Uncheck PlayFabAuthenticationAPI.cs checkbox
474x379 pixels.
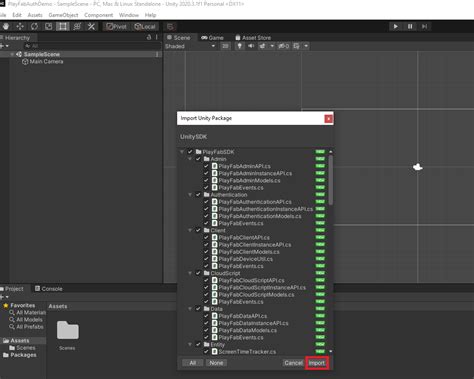tap(206, 202)
